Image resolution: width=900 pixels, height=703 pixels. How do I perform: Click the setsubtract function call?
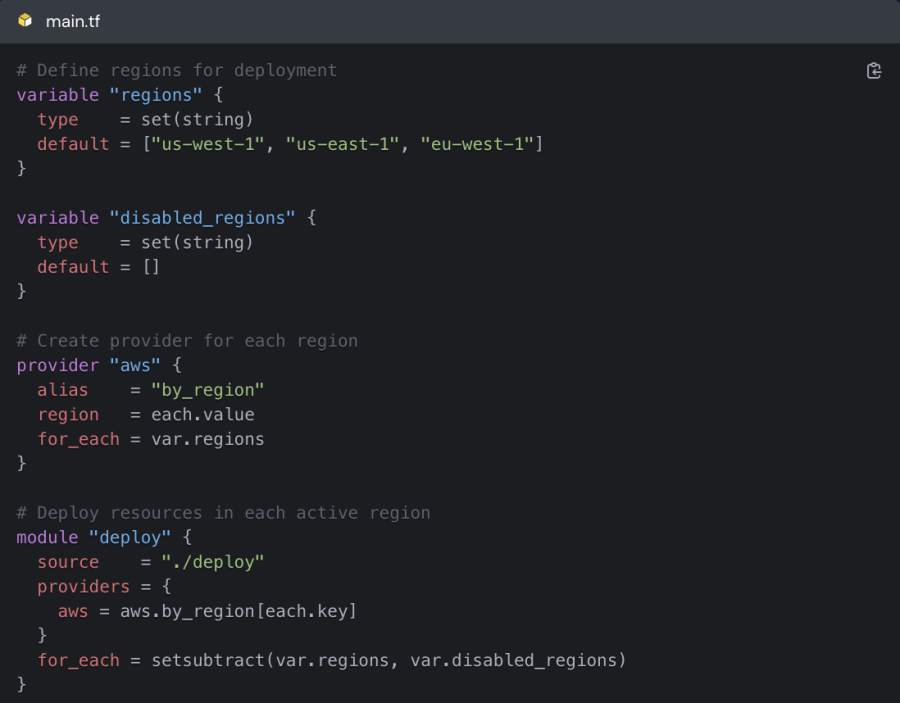point(389,661)
